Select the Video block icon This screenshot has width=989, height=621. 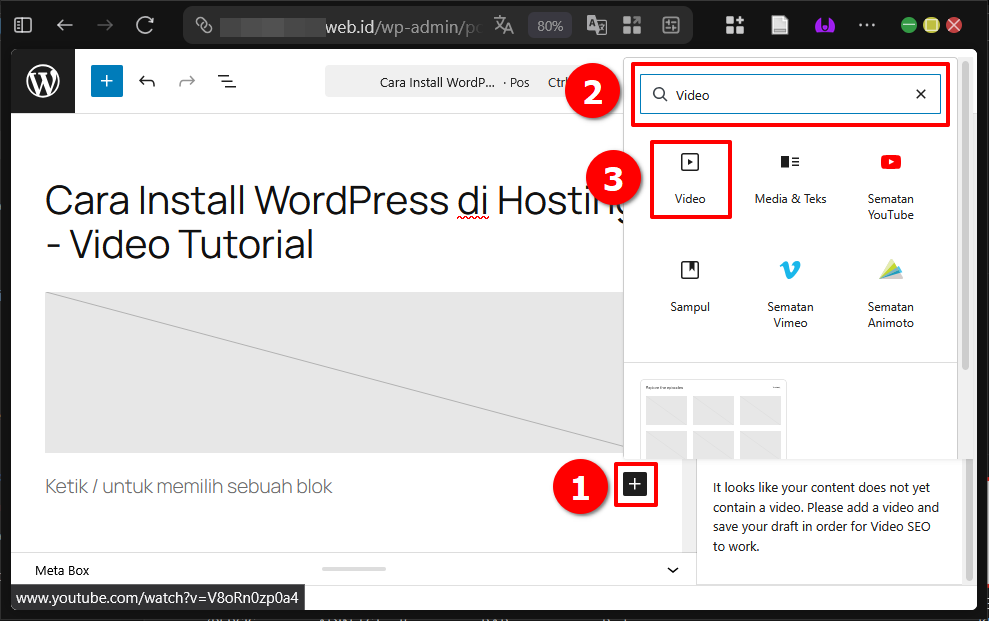(690, 179)
